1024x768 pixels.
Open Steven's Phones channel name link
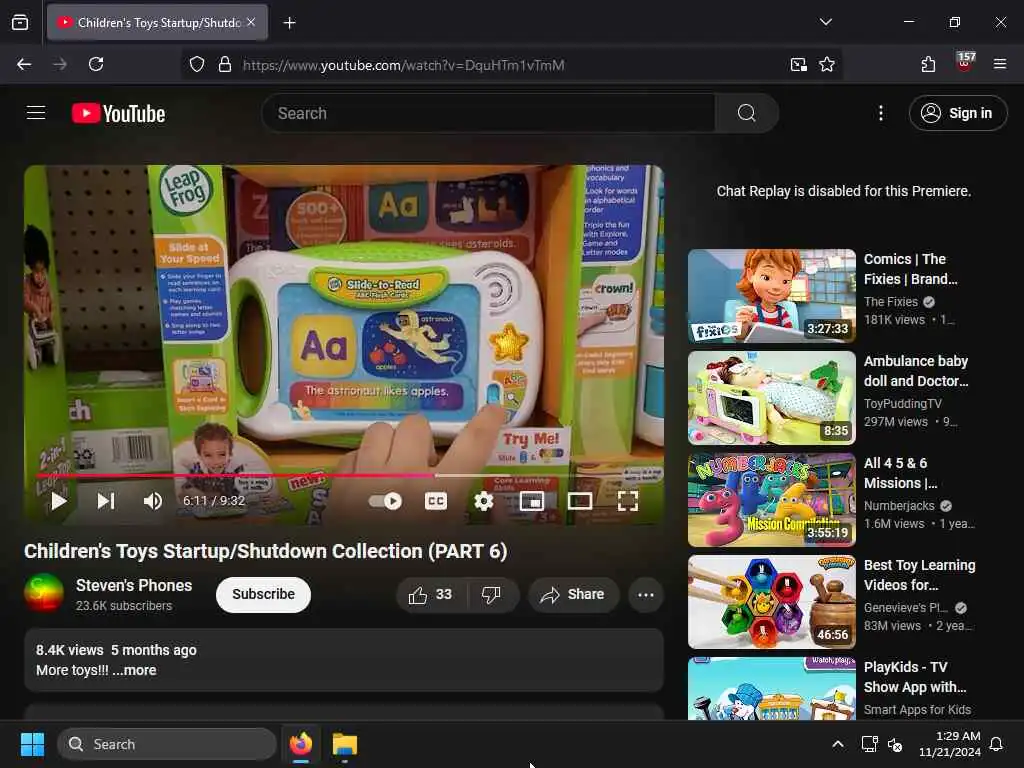click(x=134, y=585)
